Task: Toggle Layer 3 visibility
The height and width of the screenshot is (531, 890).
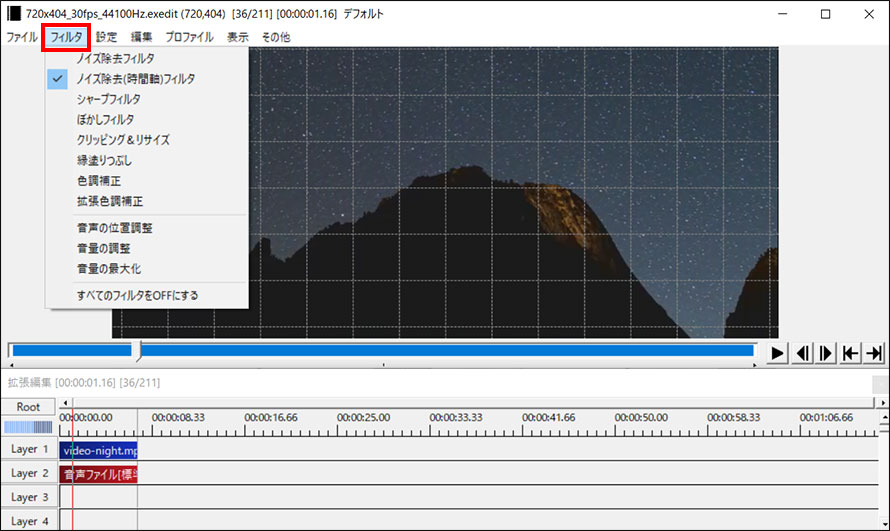Action: pyautogui.click(x=30, y=498)
